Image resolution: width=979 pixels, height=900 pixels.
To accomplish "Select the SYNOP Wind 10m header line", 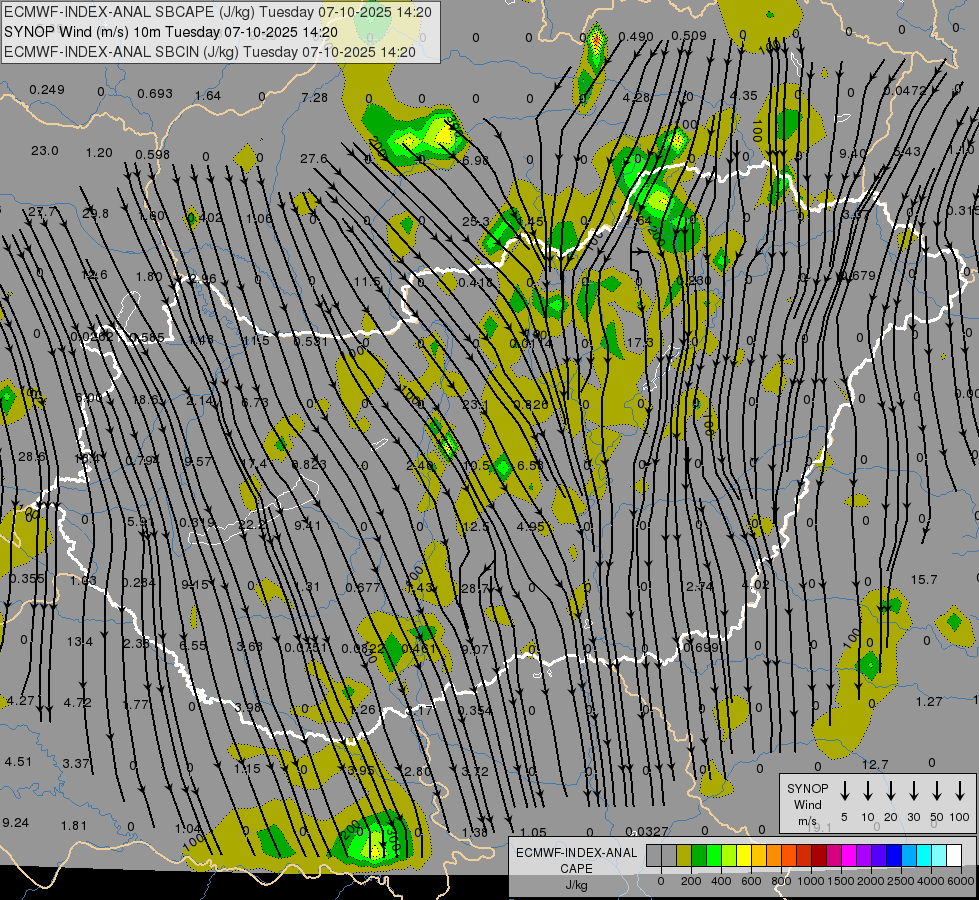I will pyautogui.click(x=170, y=32).
